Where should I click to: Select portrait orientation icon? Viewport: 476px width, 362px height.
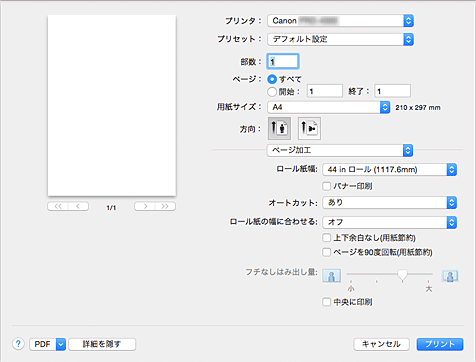(279, 128)
